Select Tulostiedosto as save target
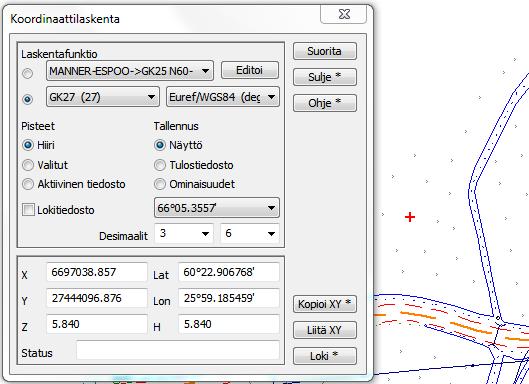Viewport: 529px width, 384px height. tap(160, 165)
